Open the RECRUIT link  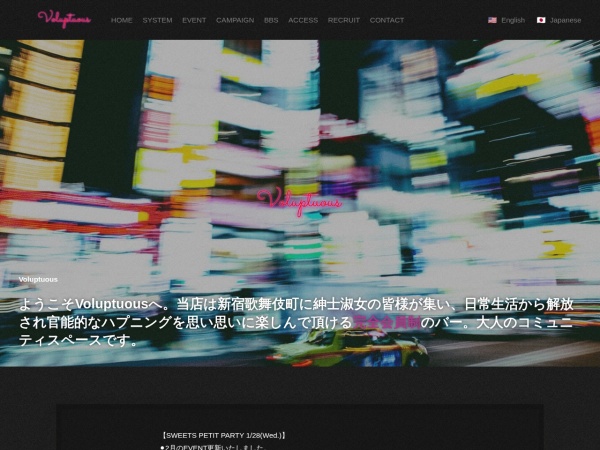(x=344, y=20)
